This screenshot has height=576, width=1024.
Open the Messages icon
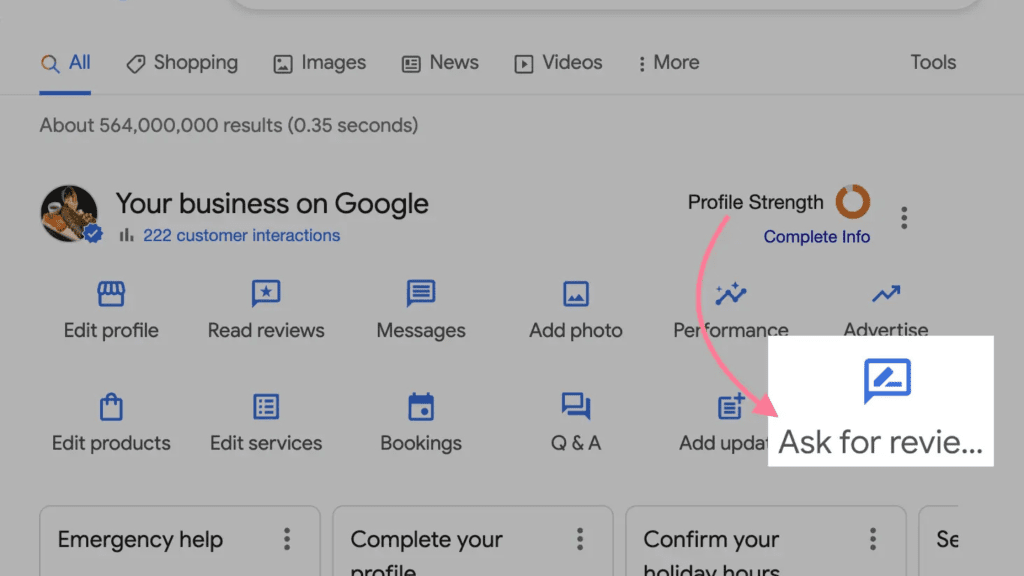pyautogui.click(x=421, y=294)
